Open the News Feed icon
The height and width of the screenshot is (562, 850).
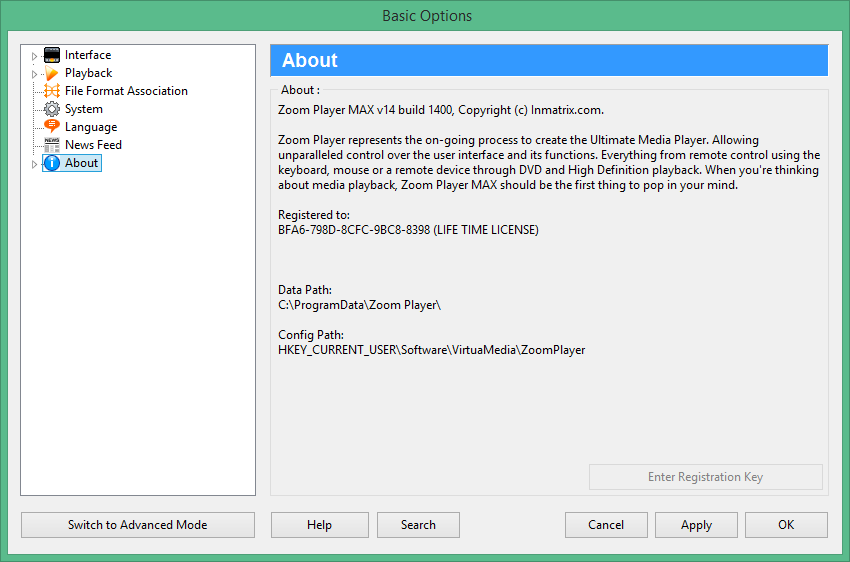[52, 145]
